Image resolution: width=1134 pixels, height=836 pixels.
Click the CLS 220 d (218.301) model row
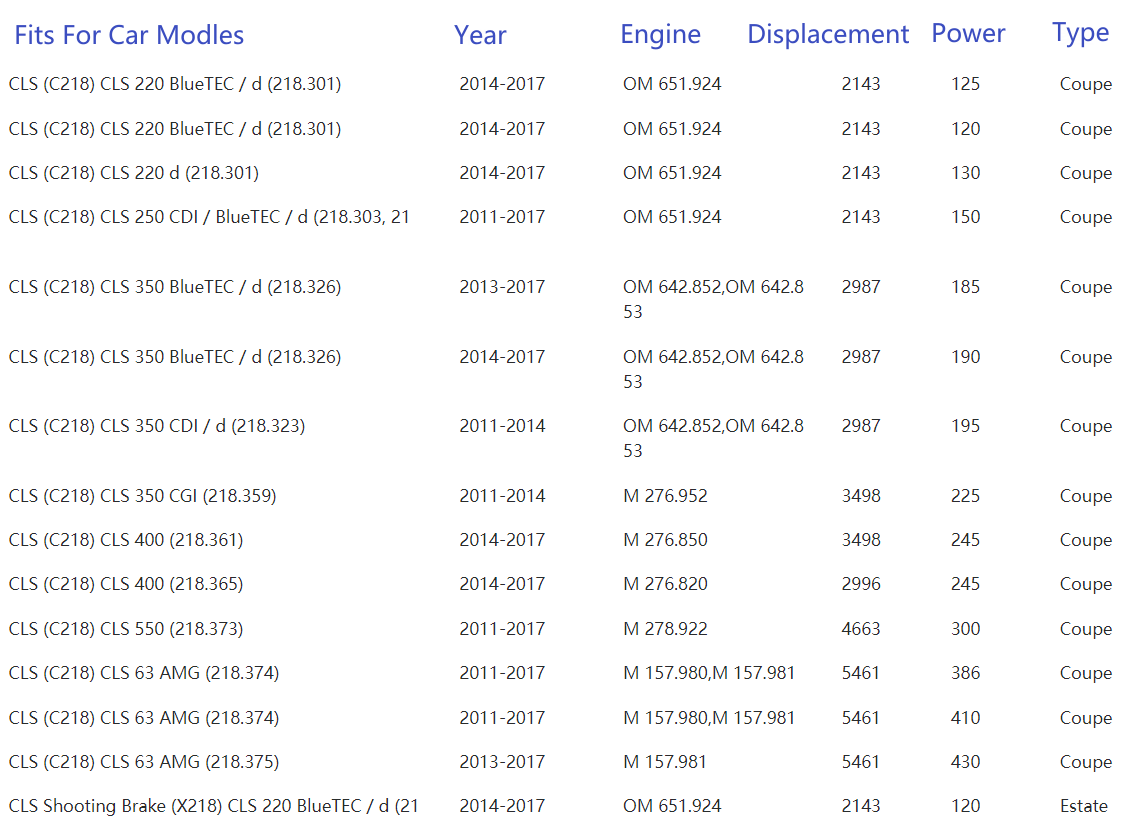(x=134, y=173)
